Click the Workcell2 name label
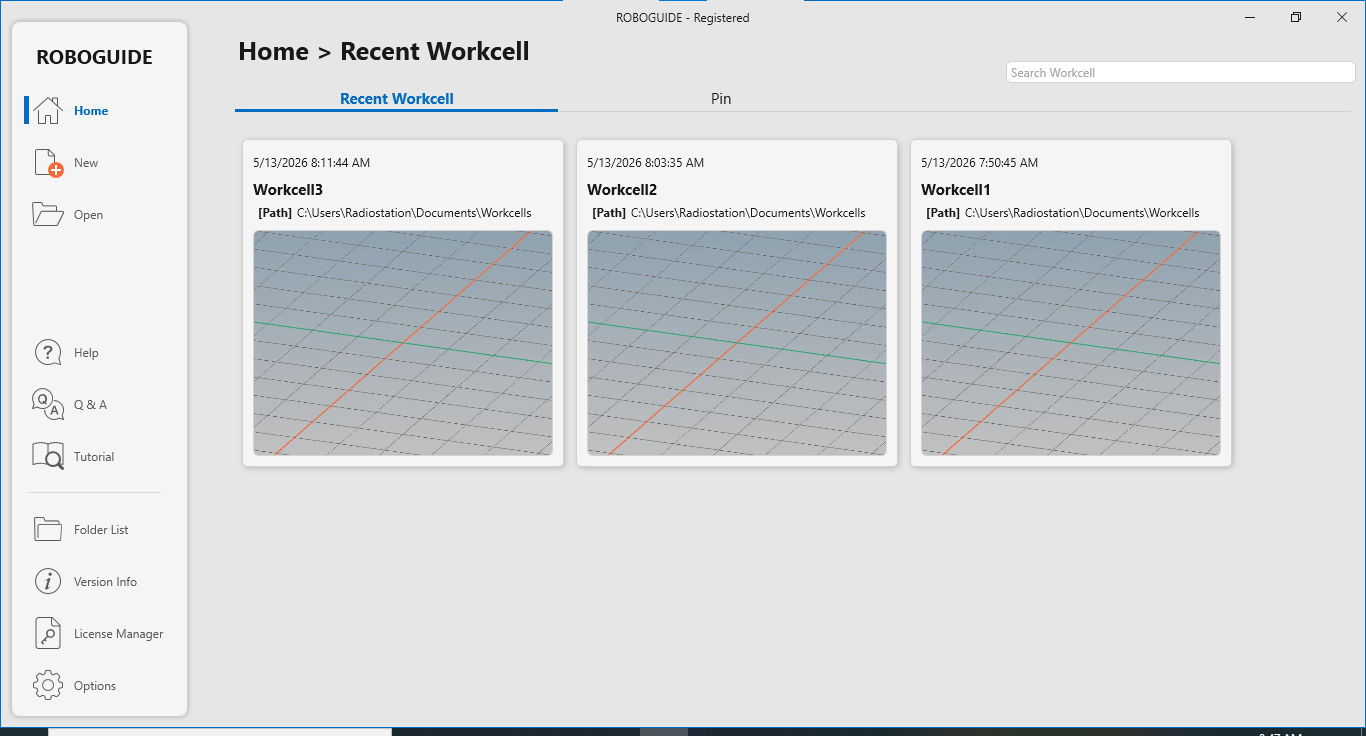Screen dimensions: 1366x736 pyautogui.click(x=622, y=190)
